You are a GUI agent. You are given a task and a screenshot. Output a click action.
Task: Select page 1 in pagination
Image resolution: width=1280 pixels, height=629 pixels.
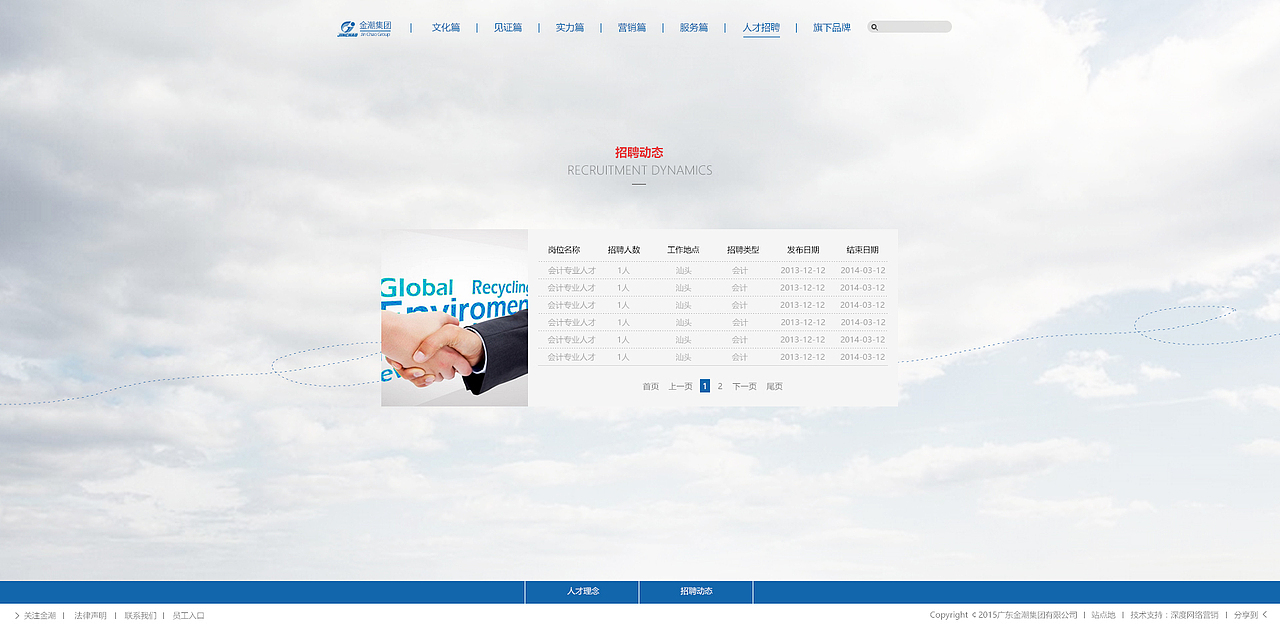(705, 386)
